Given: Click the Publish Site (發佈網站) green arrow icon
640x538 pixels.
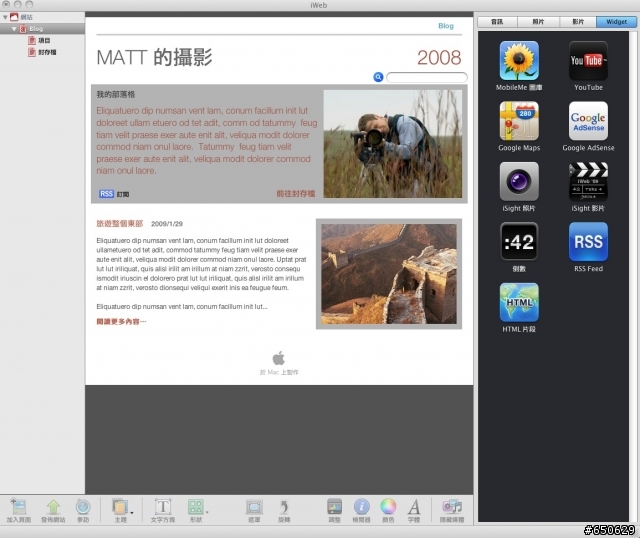Looking at the screenshot, I should [x=53, y=507].
